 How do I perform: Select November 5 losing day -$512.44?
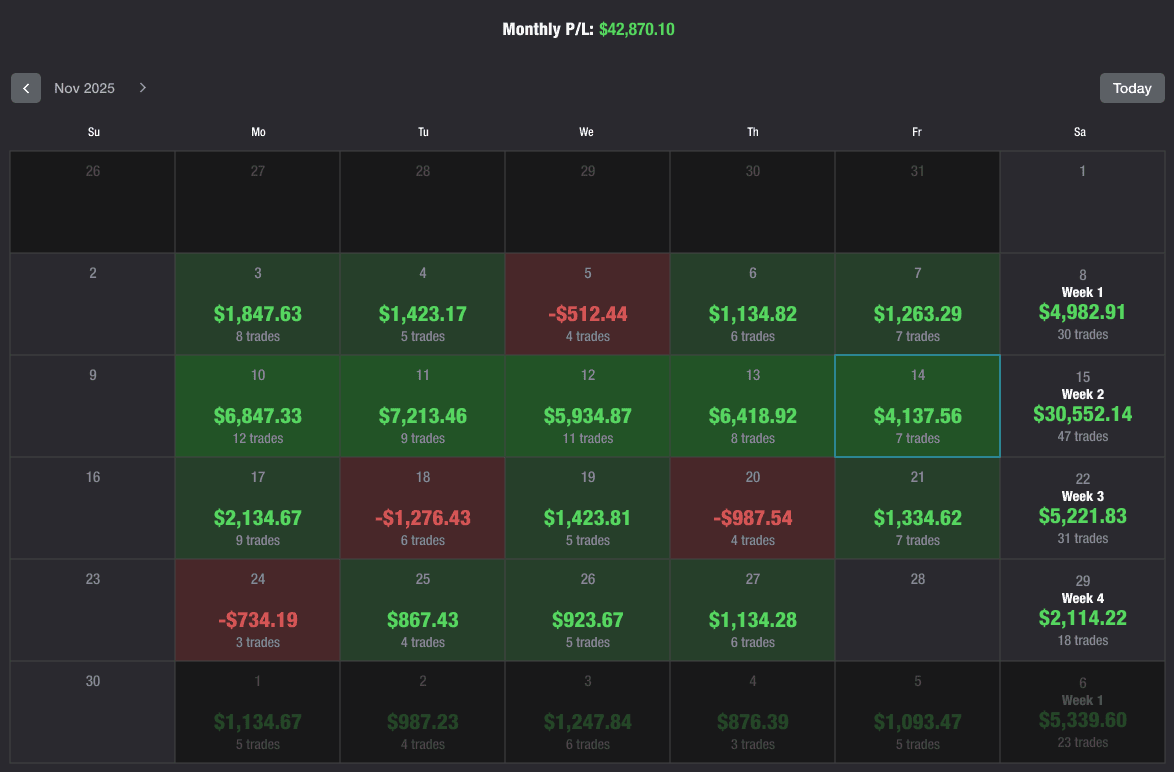point(588,304)
